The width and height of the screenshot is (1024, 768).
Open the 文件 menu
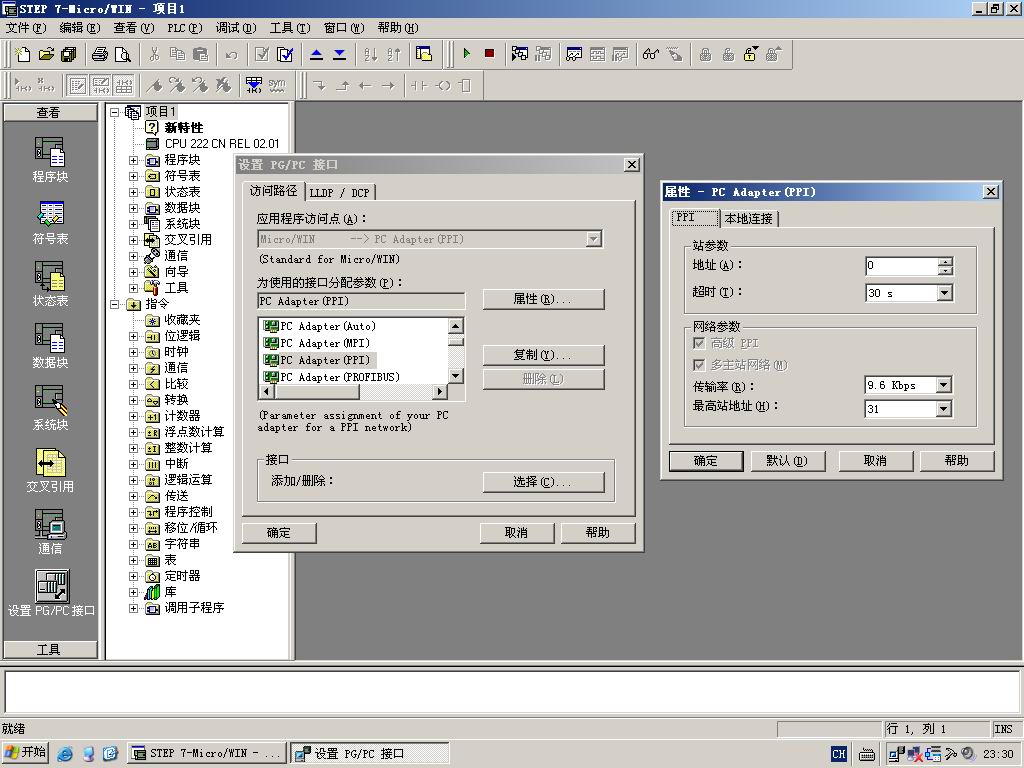click(25, 27)
